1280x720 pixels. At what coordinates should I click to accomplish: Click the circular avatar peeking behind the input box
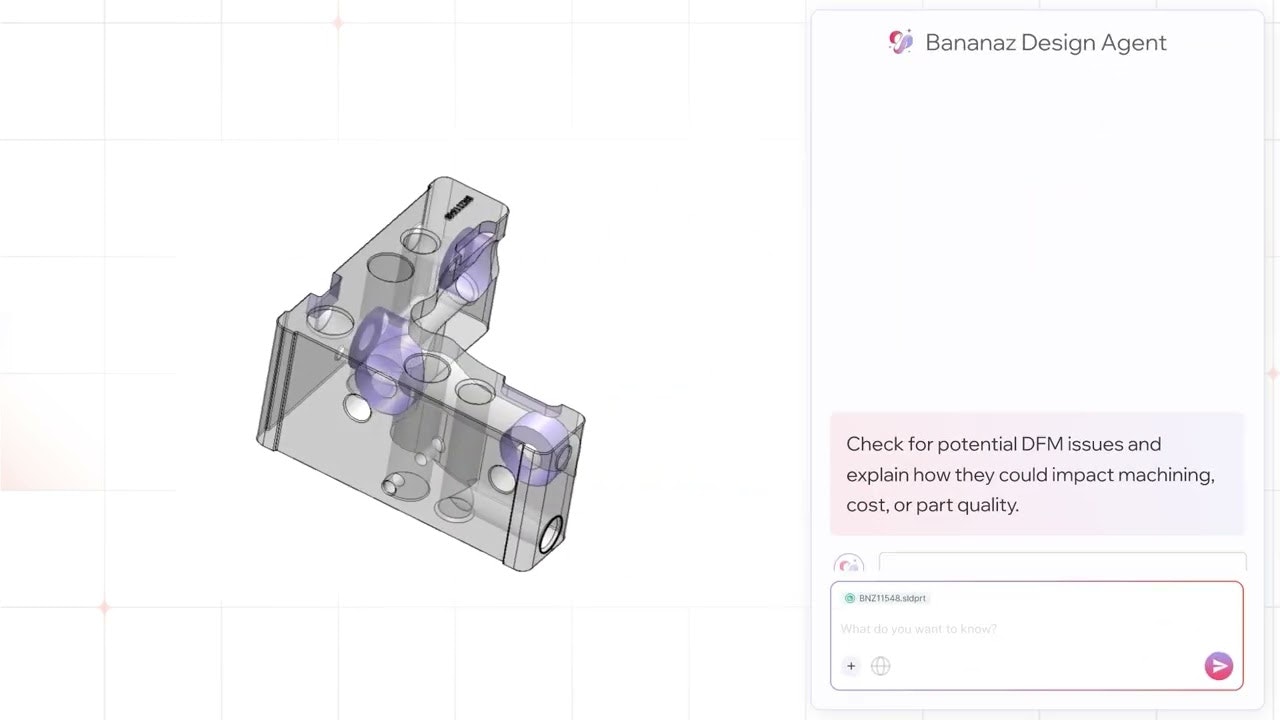tap(848, 565)
